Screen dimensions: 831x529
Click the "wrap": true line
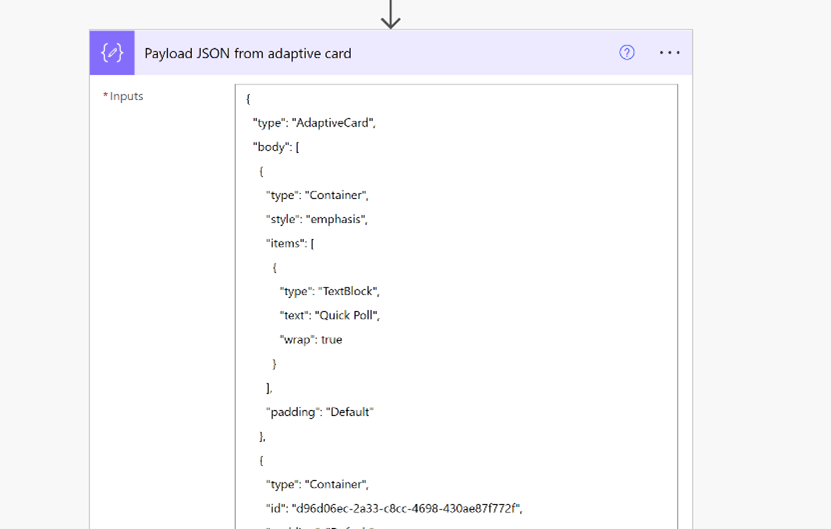[x=311, y=339]
